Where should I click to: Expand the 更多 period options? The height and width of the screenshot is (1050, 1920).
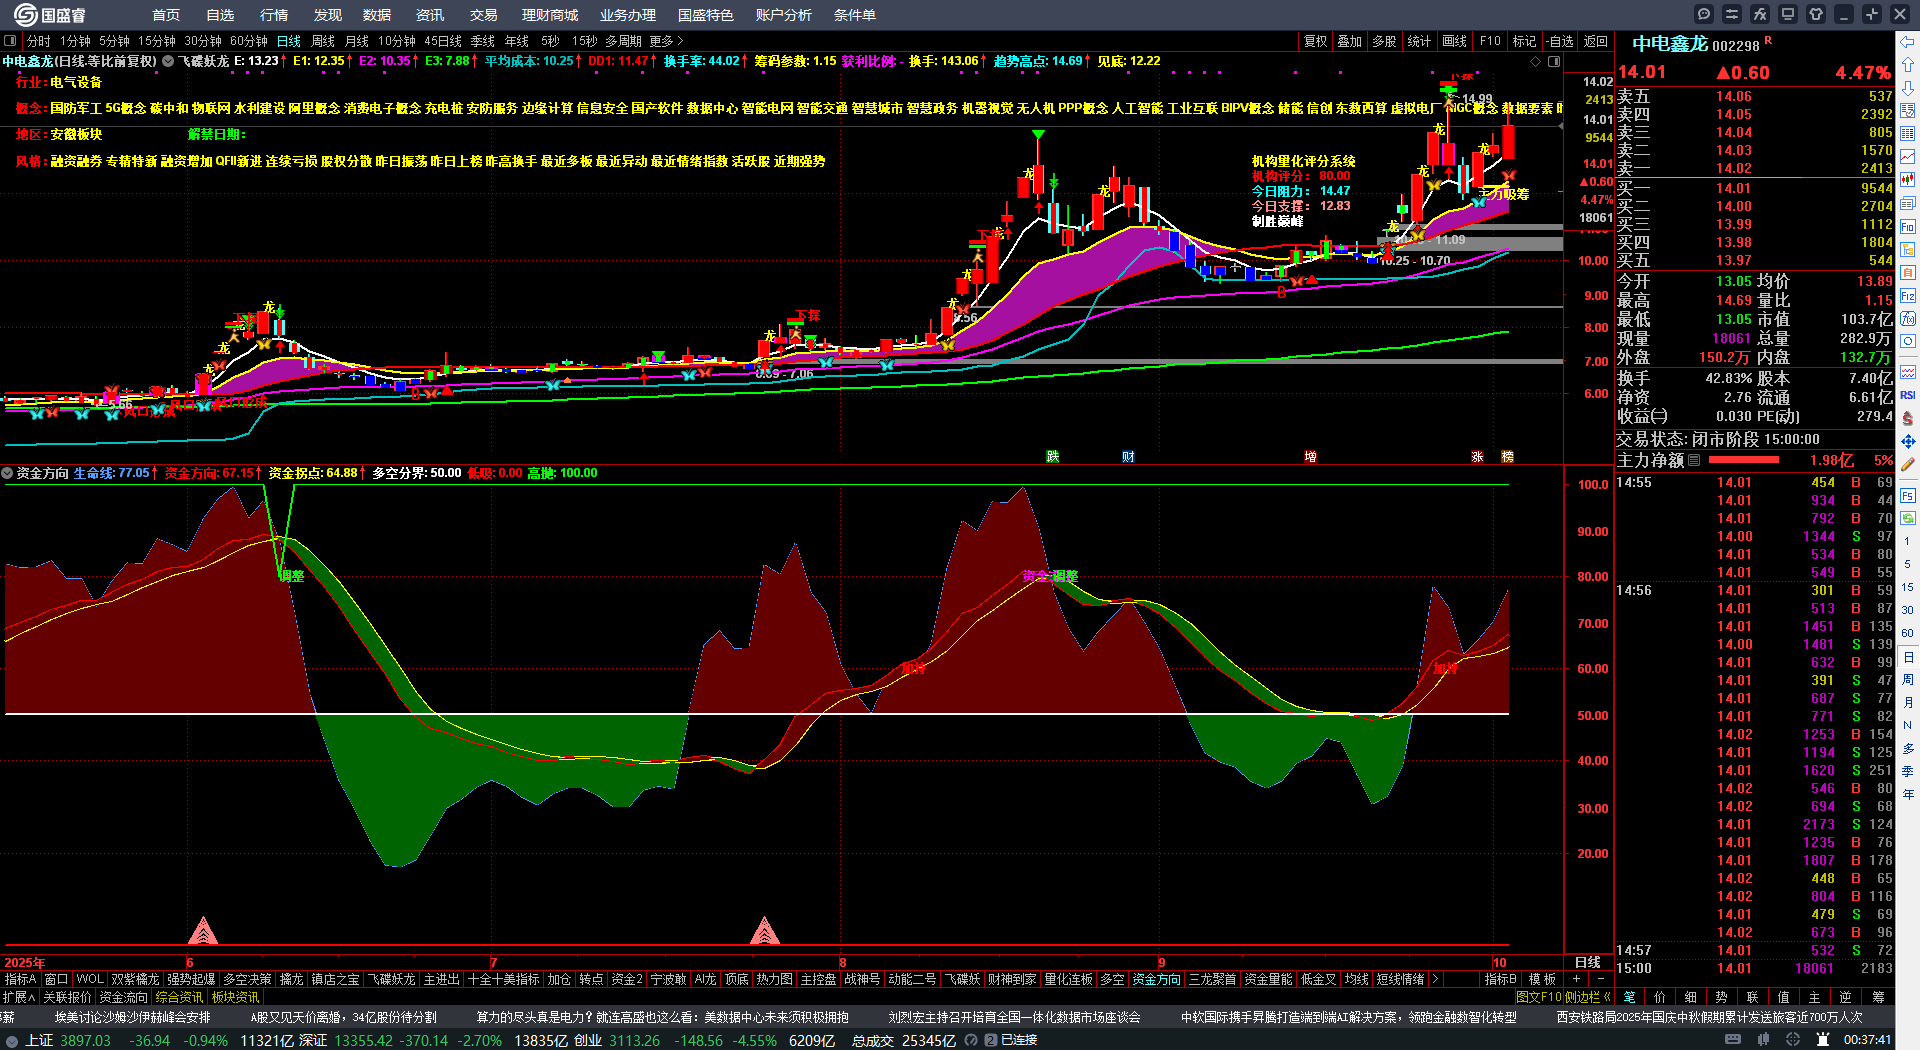pos(666,41)
